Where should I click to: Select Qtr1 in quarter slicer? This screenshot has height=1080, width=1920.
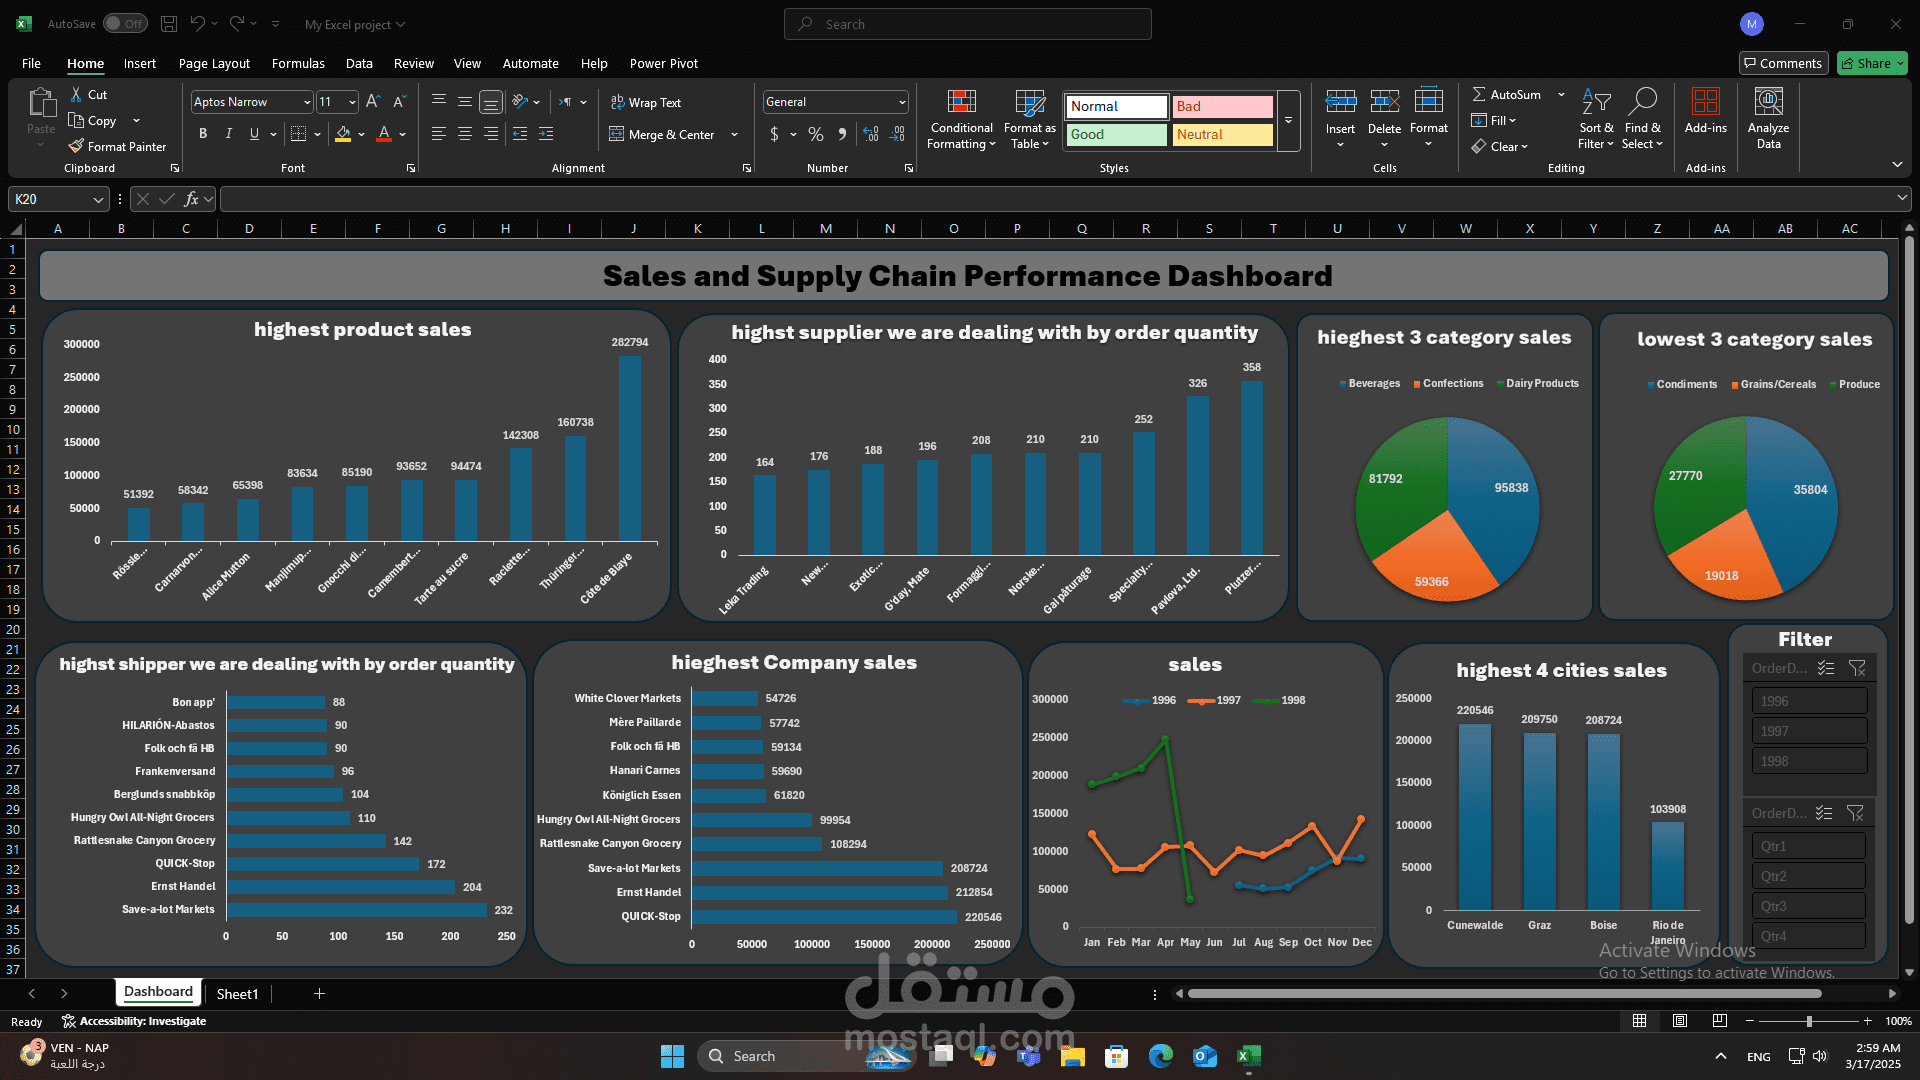[x=1808, y=846]
